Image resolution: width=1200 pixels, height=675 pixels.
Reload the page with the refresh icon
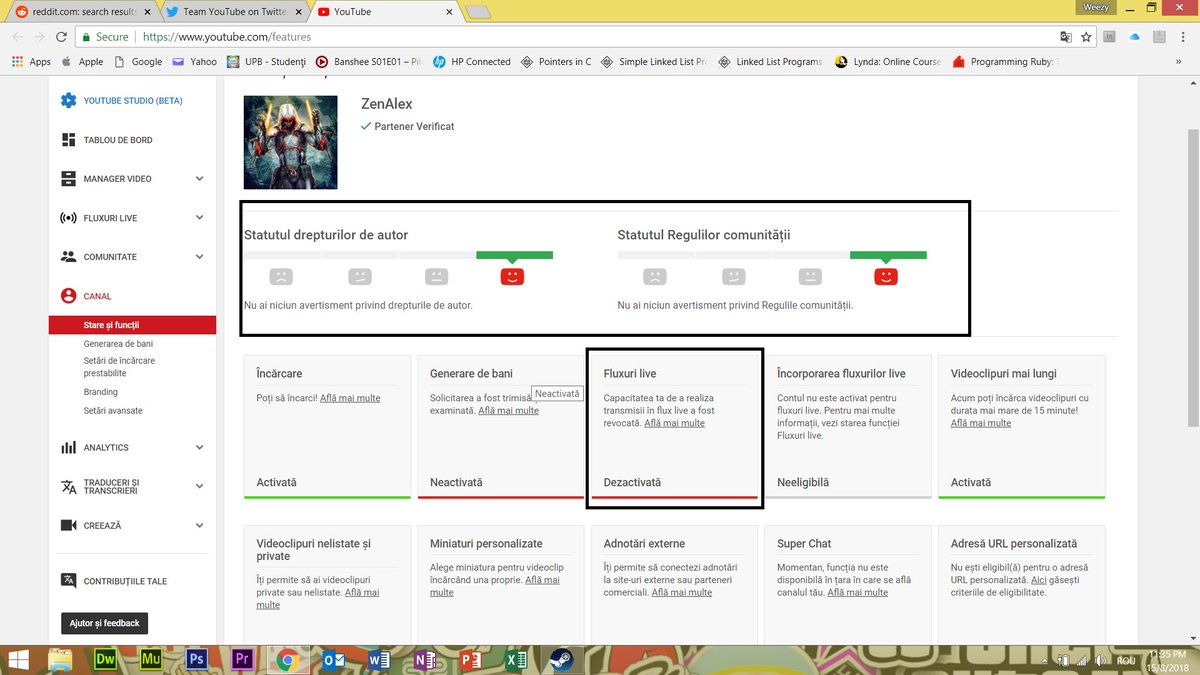click(x=62, y=37)
